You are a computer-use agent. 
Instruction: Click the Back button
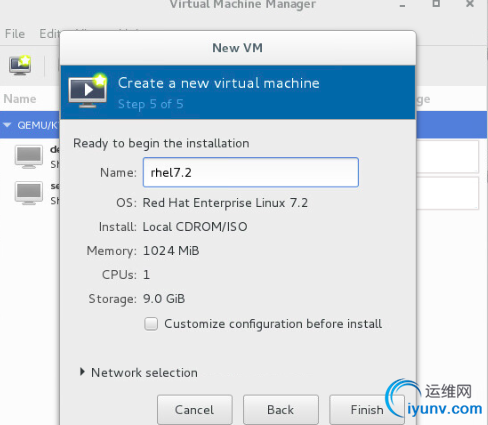pos(281,410)
